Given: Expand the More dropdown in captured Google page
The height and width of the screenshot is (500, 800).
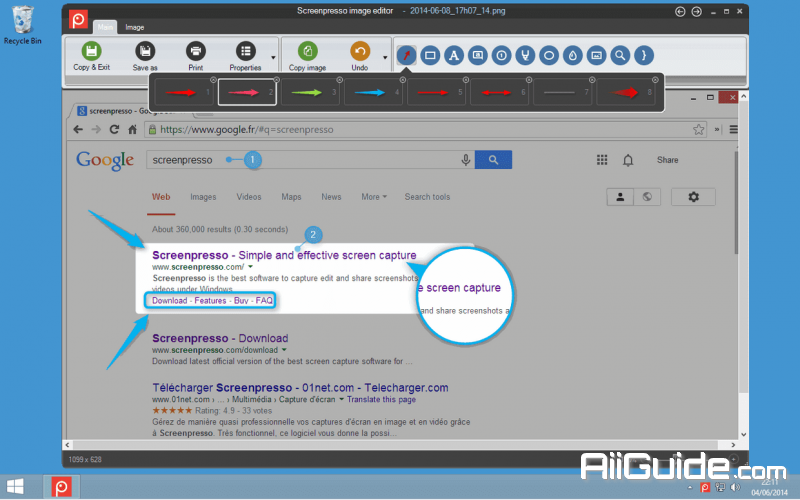Looking at the screenshot, I should click(374, 197).
